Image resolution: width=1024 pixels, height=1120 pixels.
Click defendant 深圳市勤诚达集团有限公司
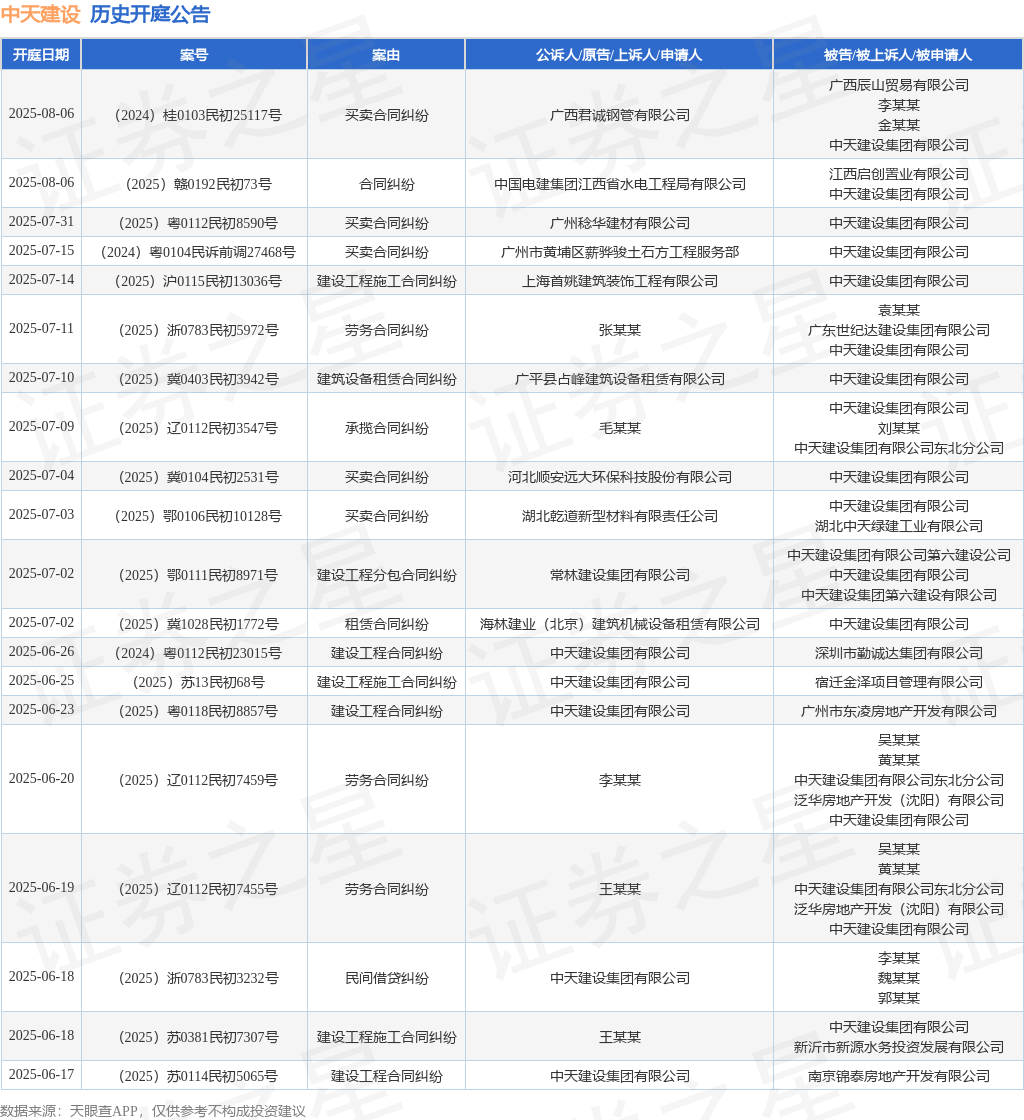click(899, 654)
